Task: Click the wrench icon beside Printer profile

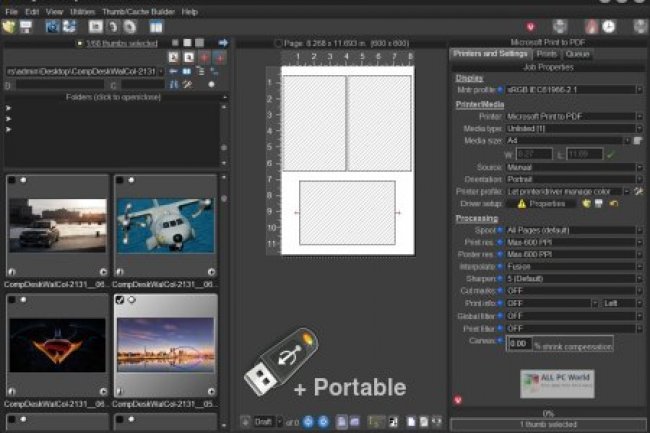Action: pyautogui.click(x=640, y=190)
